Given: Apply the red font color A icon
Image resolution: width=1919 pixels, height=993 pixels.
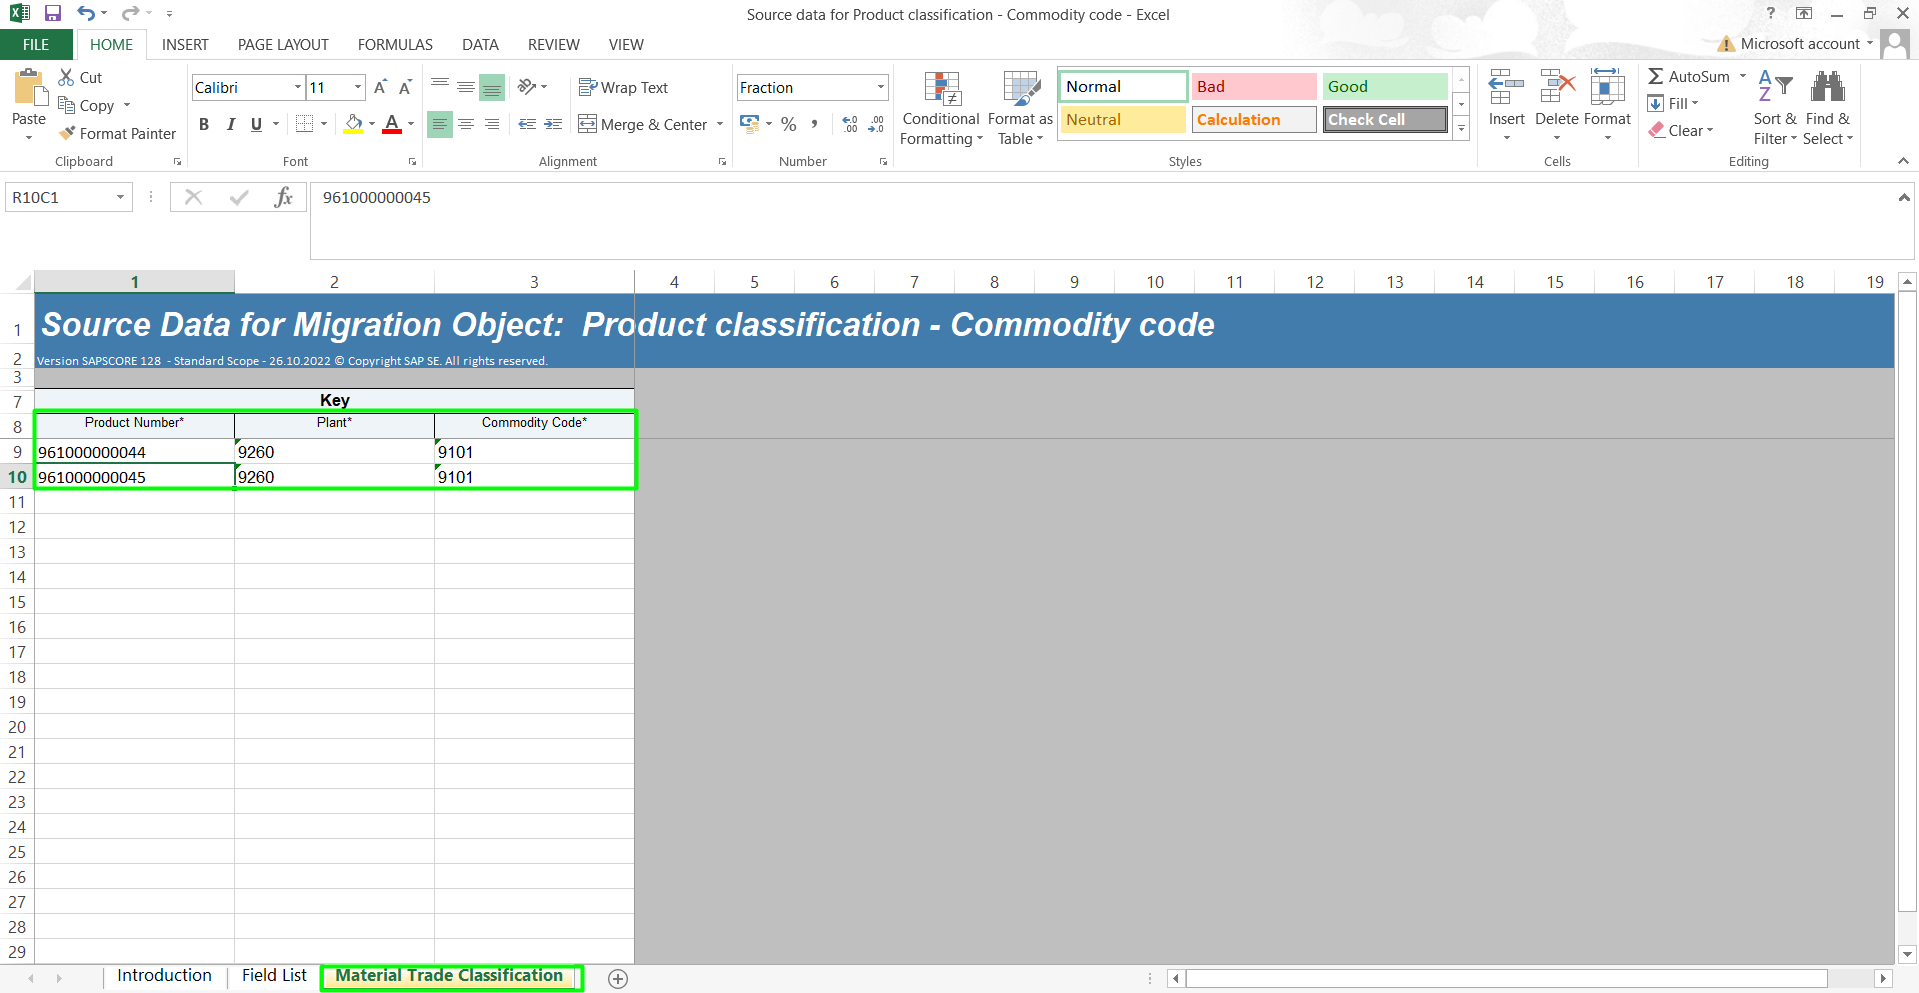Looking at the screenshot, I should click(392, 124).
